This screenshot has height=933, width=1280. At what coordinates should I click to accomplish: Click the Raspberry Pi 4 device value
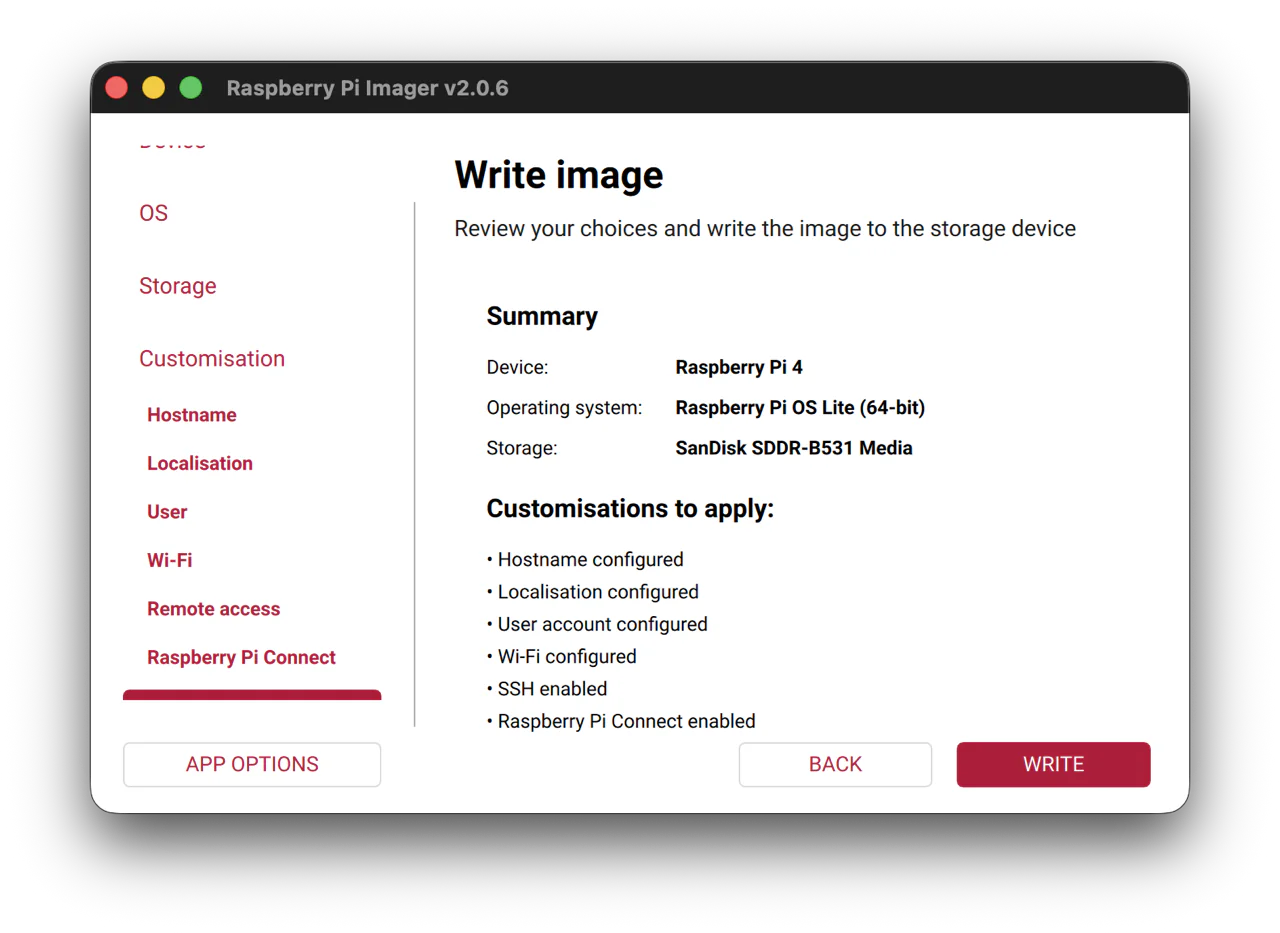point(739,367)
